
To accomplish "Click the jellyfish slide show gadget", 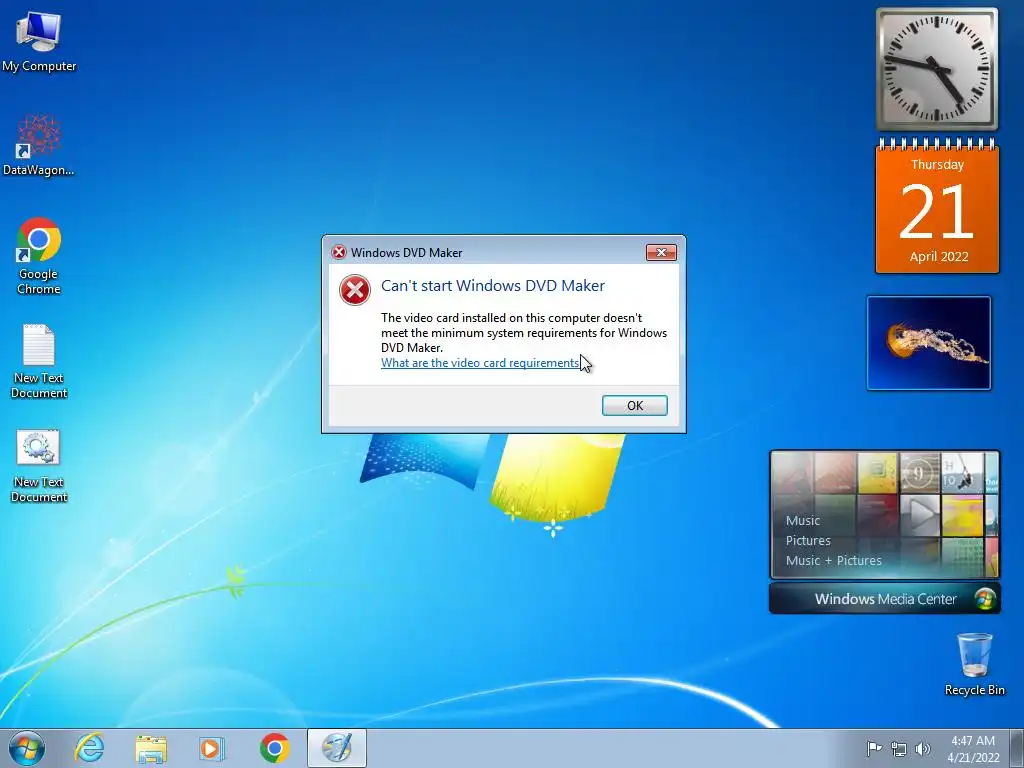I will coord(929,343).
